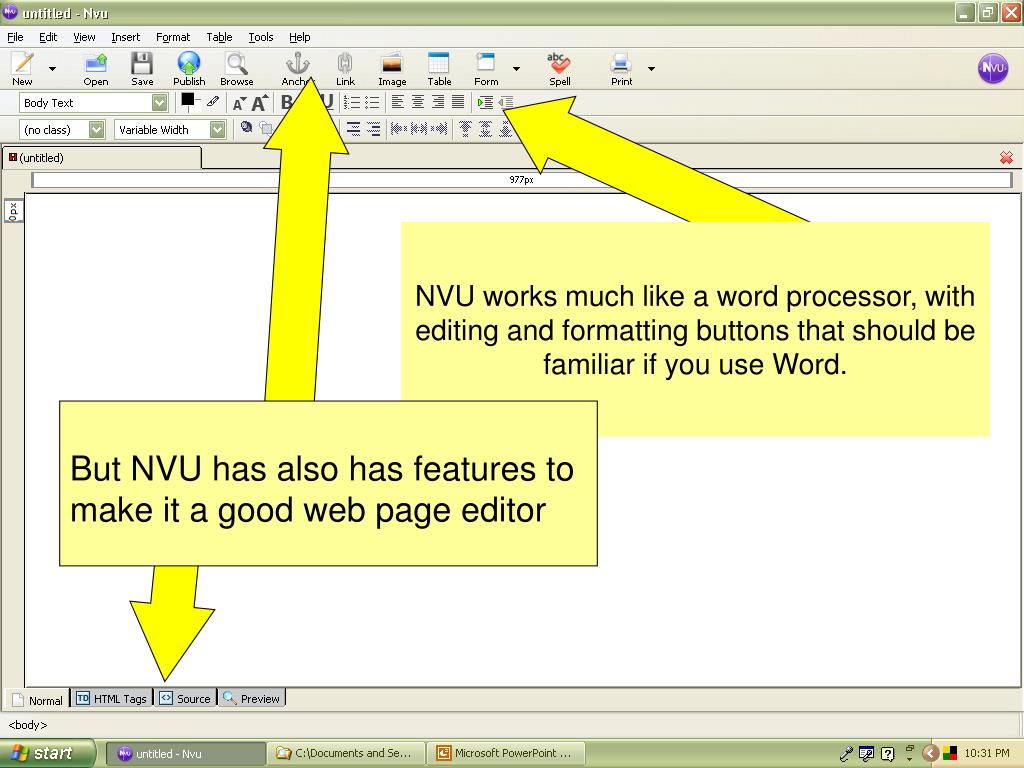Open the Table menu
Image resolution: width=1024 pixels, height=768 pixels.
[219, 37]
